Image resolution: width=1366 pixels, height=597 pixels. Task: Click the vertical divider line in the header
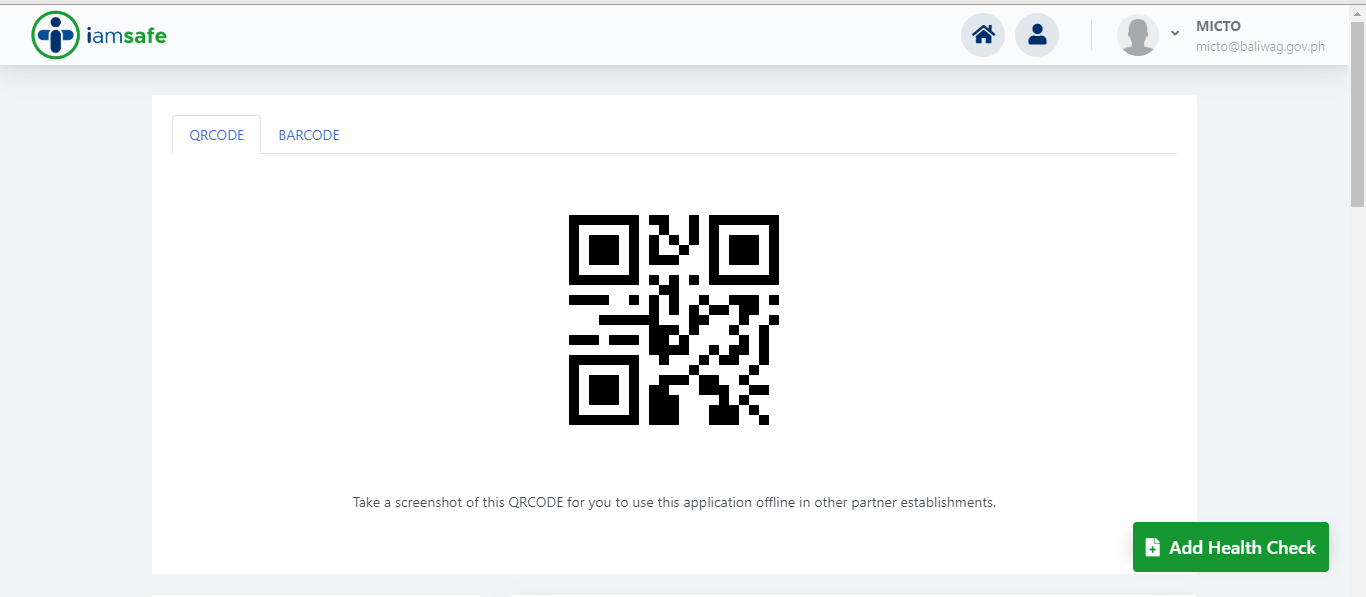click(x=1091, y=35)
